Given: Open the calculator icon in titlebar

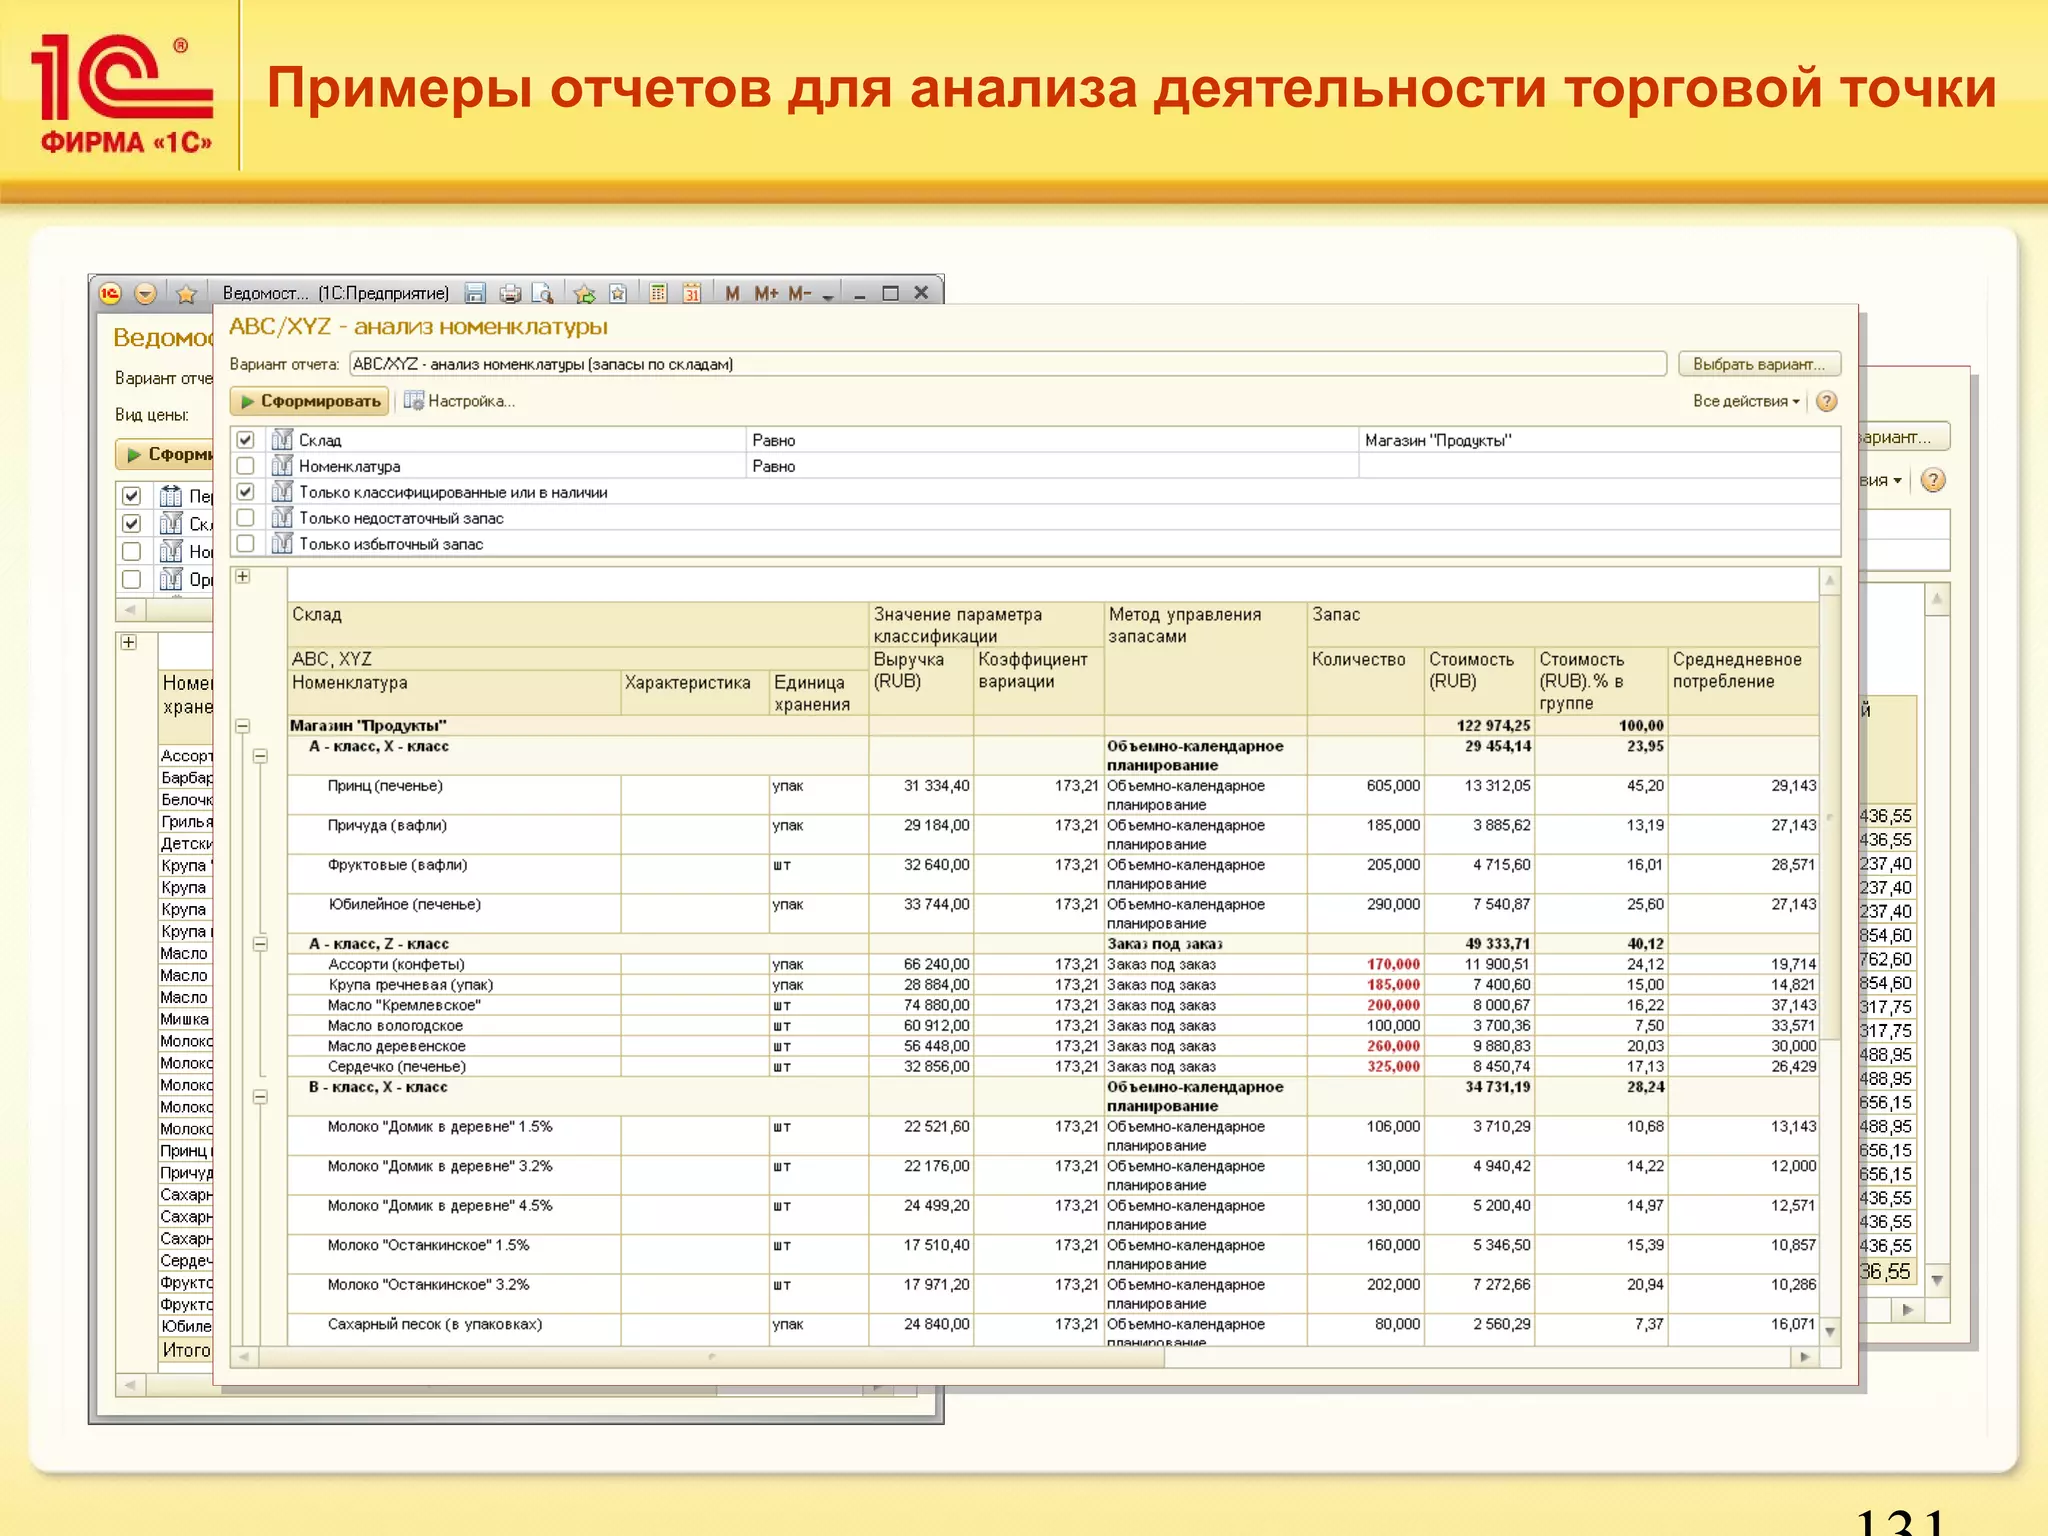Looking at the screenshot, I should [658, 293].
